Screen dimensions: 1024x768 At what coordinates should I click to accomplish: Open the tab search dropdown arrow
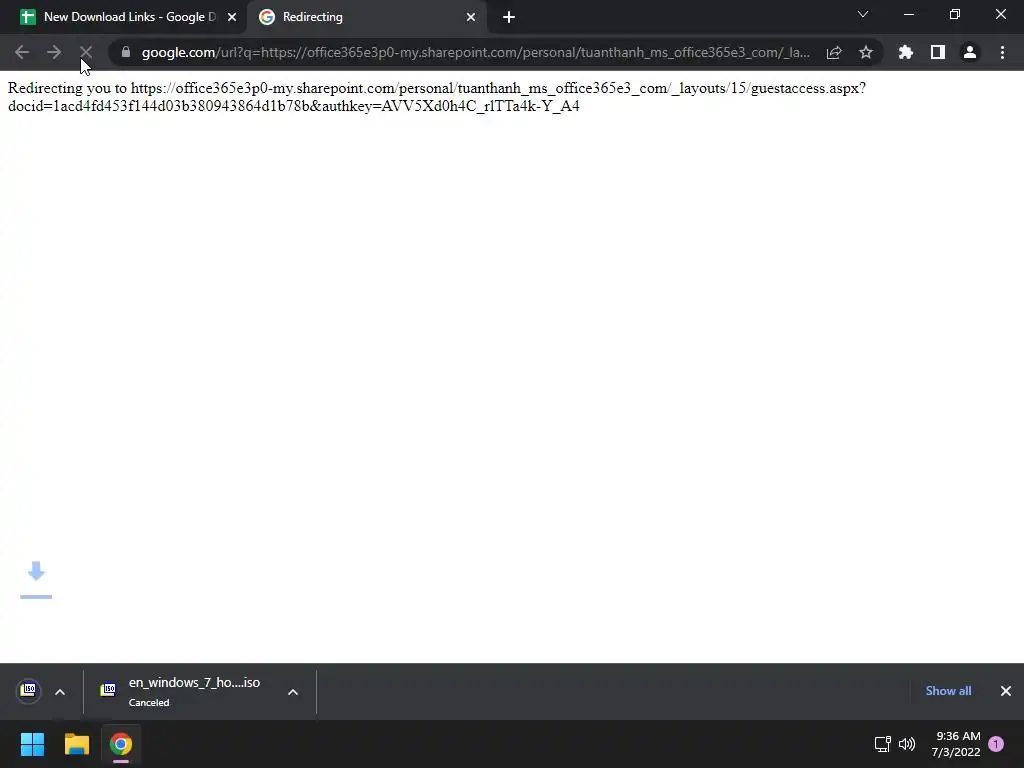click(863, 14)
